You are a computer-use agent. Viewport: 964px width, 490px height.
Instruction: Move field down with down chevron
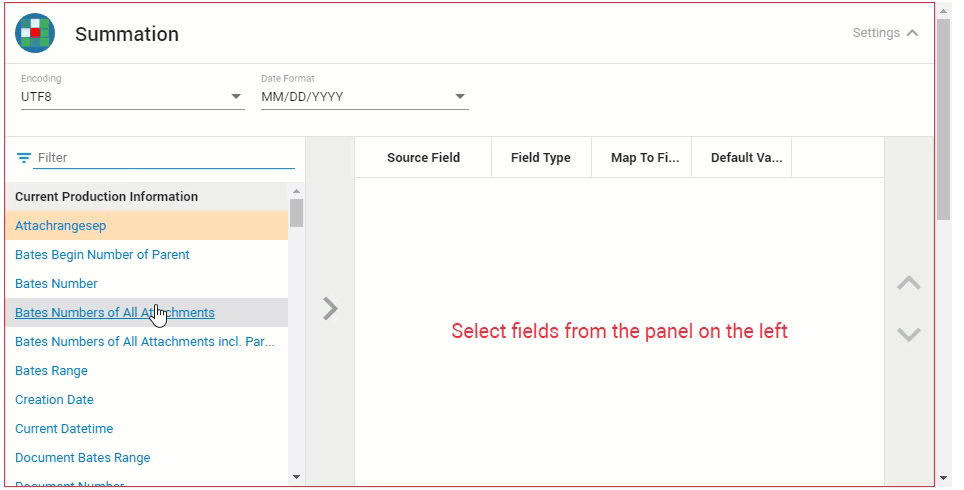point(908,335)
